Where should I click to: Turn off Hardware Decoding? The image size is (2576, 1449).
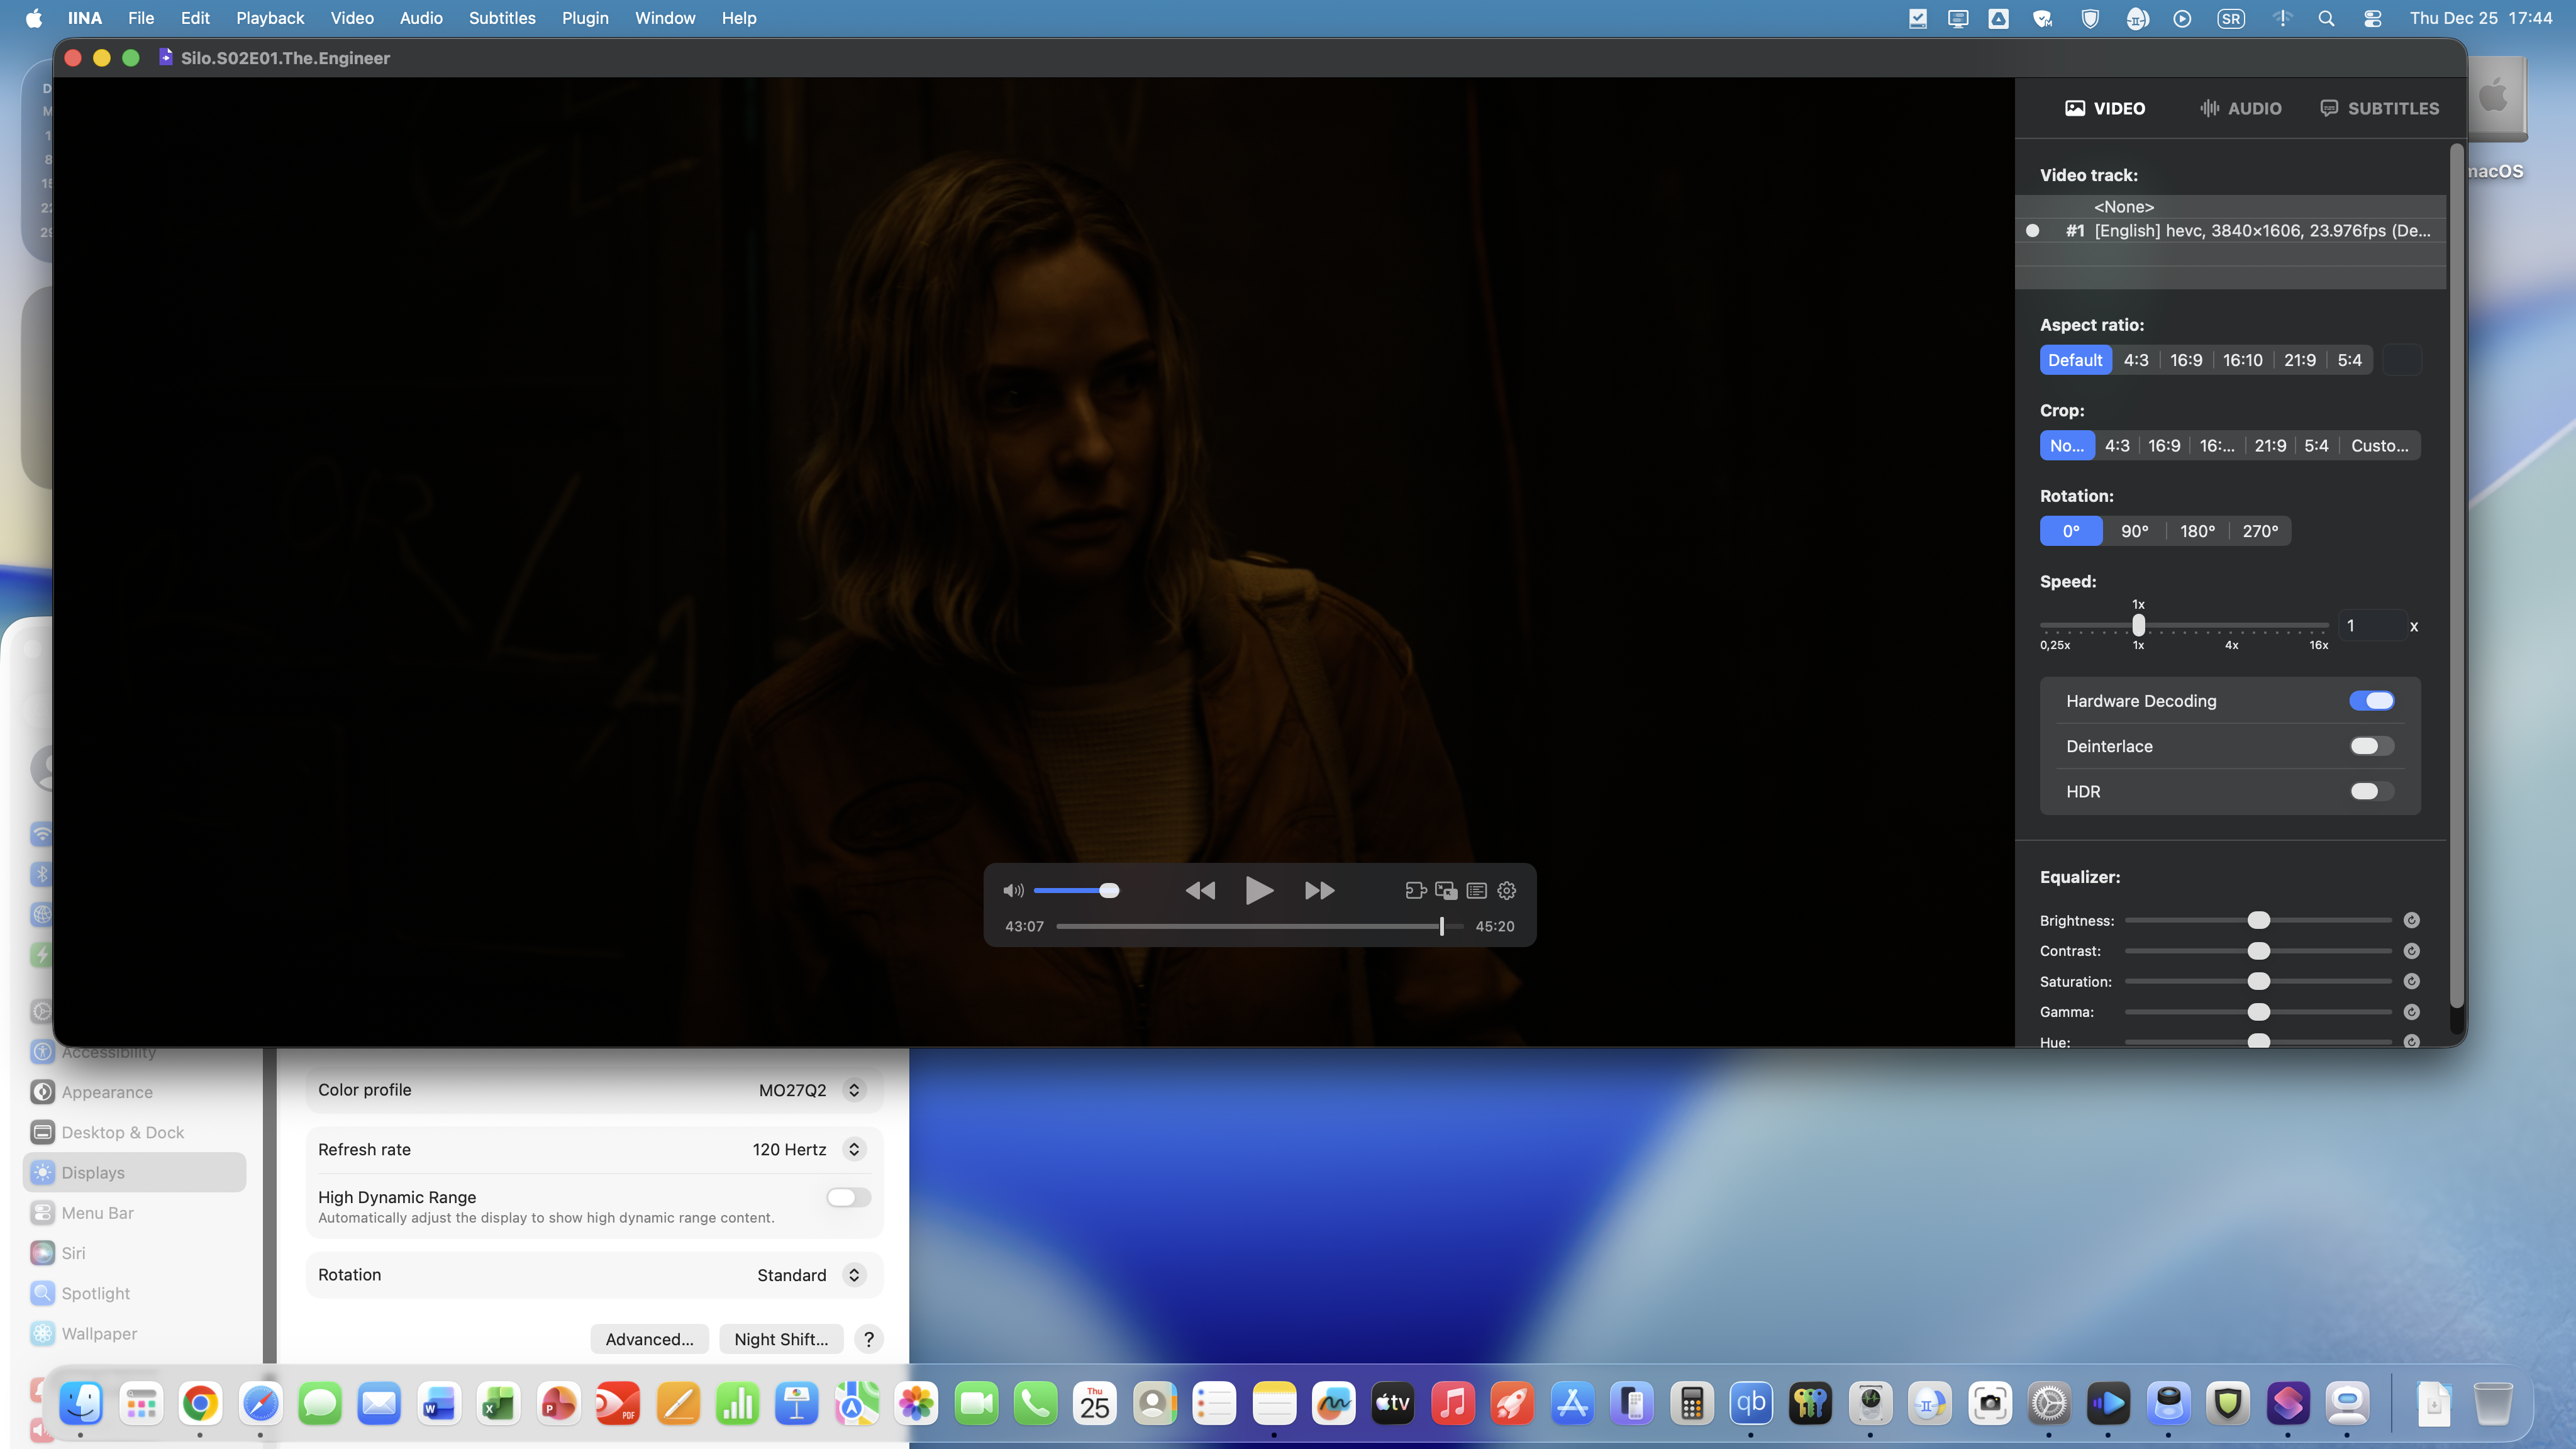pos(2371,700)
